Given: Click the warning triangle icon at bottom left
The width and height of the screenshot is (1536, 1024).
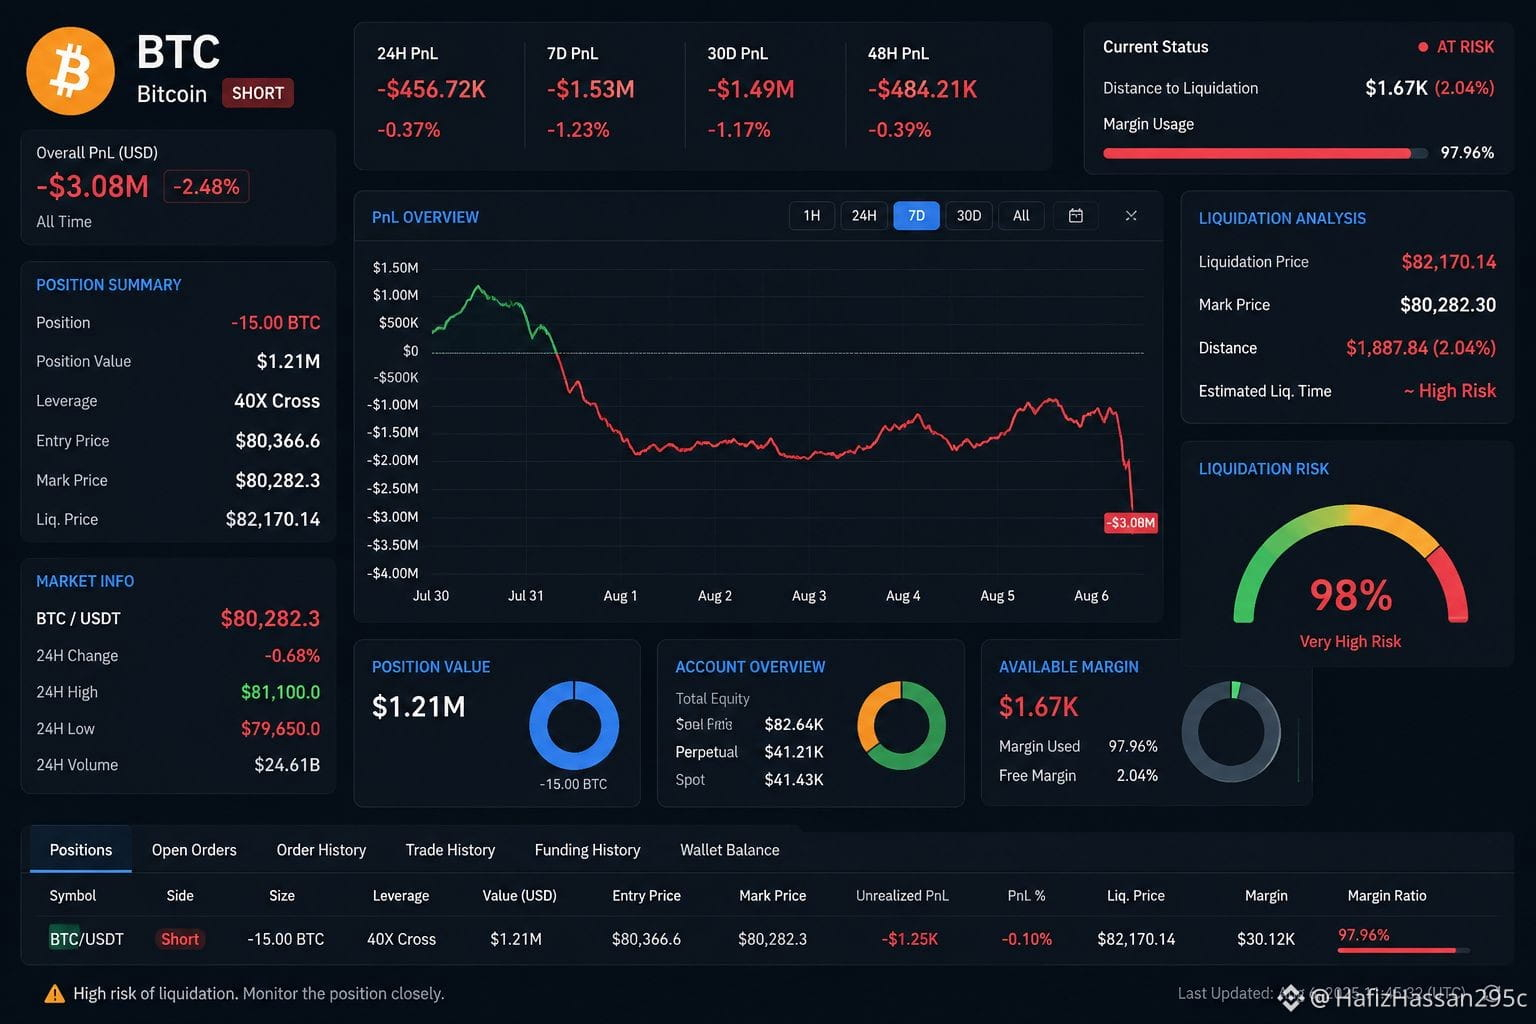Looking at the screenshot, I should pos(55,993).
